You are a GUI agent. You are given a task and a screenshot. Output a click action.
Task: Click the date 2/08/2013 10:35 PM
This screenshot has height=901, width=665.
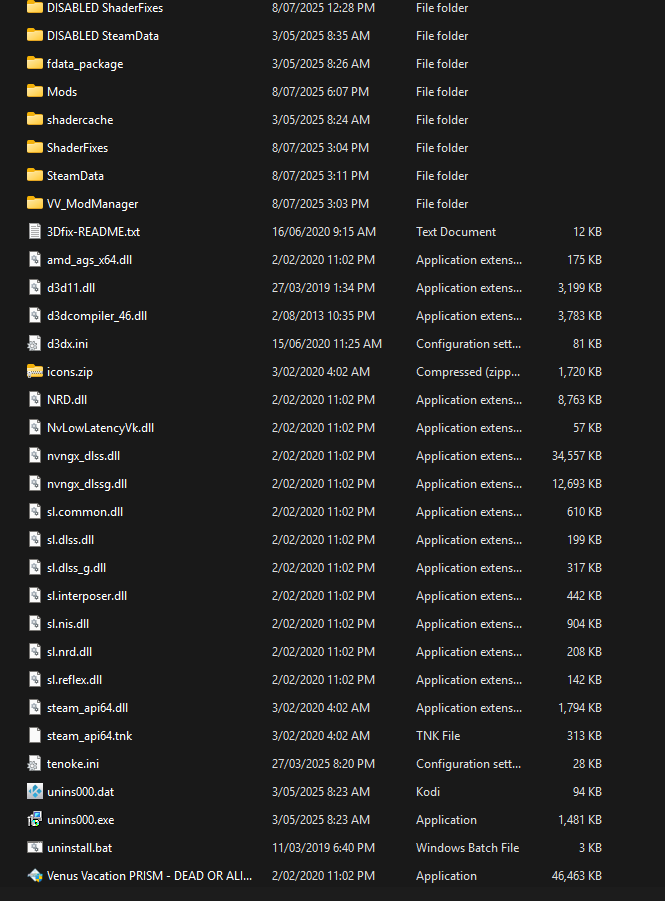point(323,315)
